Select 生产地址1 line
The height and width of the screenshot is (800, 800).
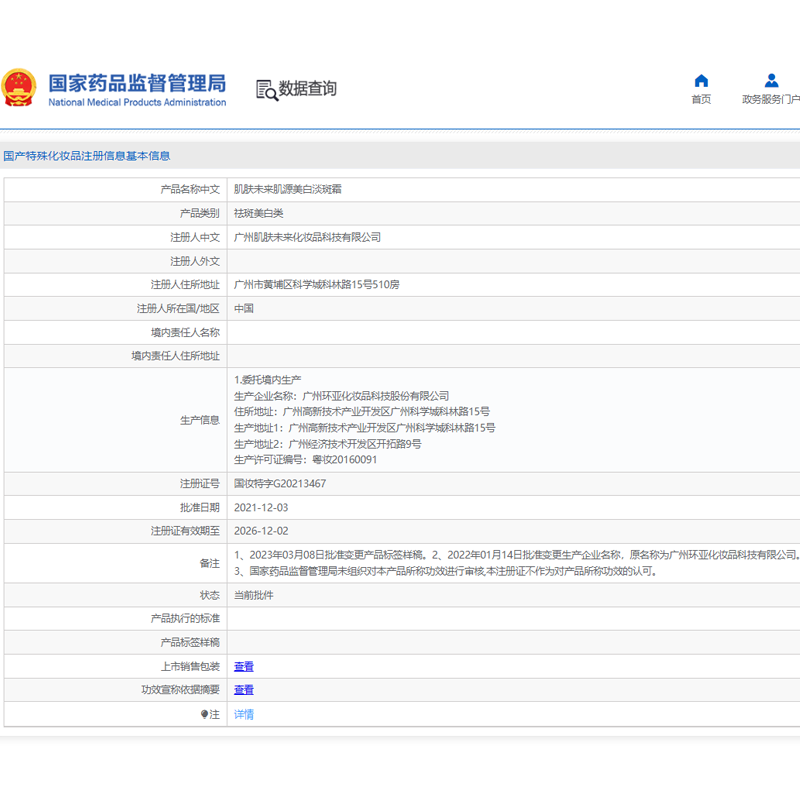click(365, 428)
